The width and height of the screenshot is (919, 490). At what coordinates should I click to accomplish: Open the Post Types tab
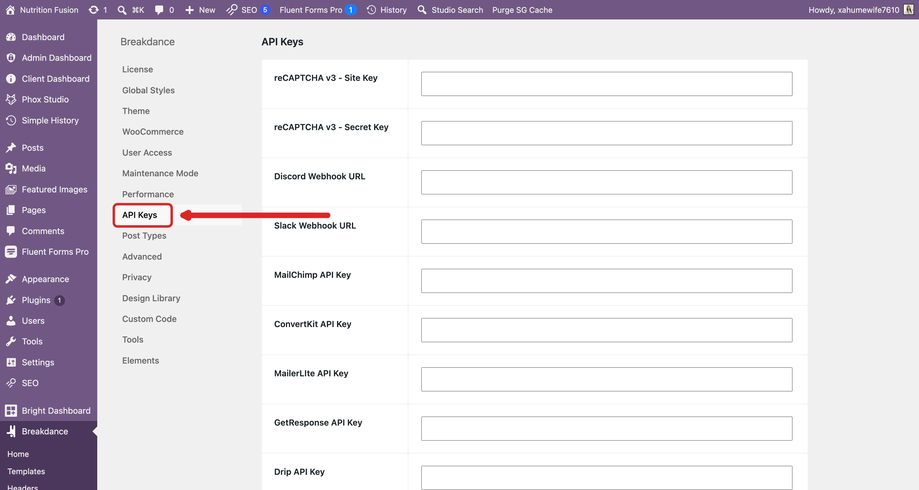(x=144, y=236)
